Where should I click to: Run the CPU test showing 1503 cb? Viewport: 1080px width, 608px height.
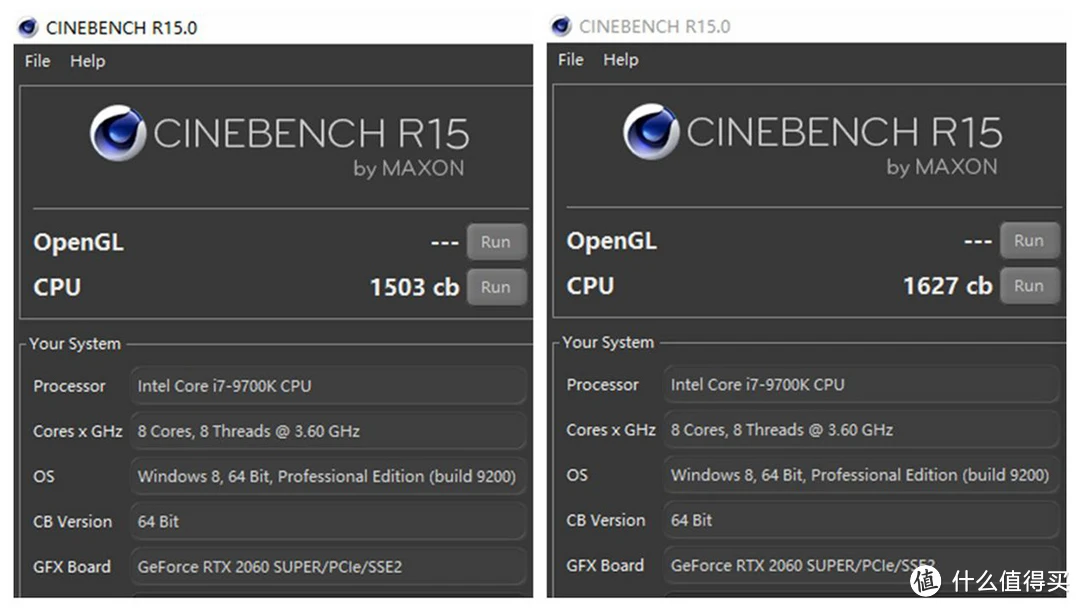496,287
